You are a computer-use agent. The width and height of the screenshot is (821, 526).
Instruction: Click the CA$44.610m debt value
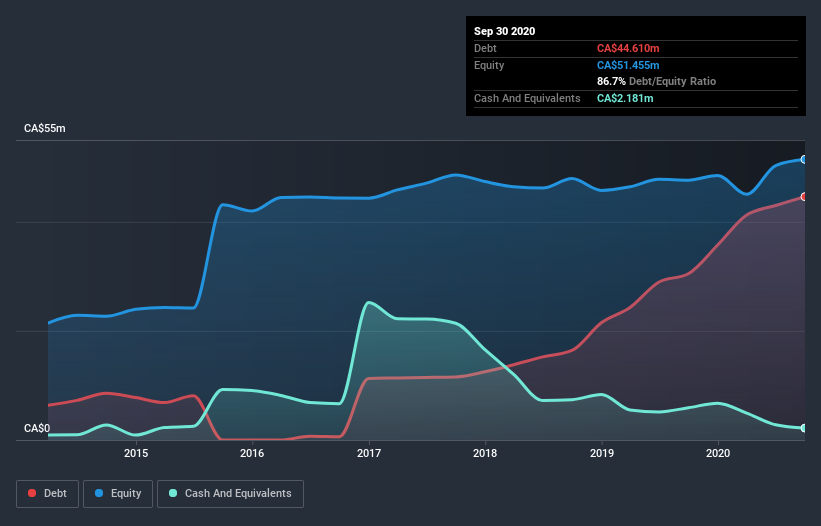(x=628, y=48)
